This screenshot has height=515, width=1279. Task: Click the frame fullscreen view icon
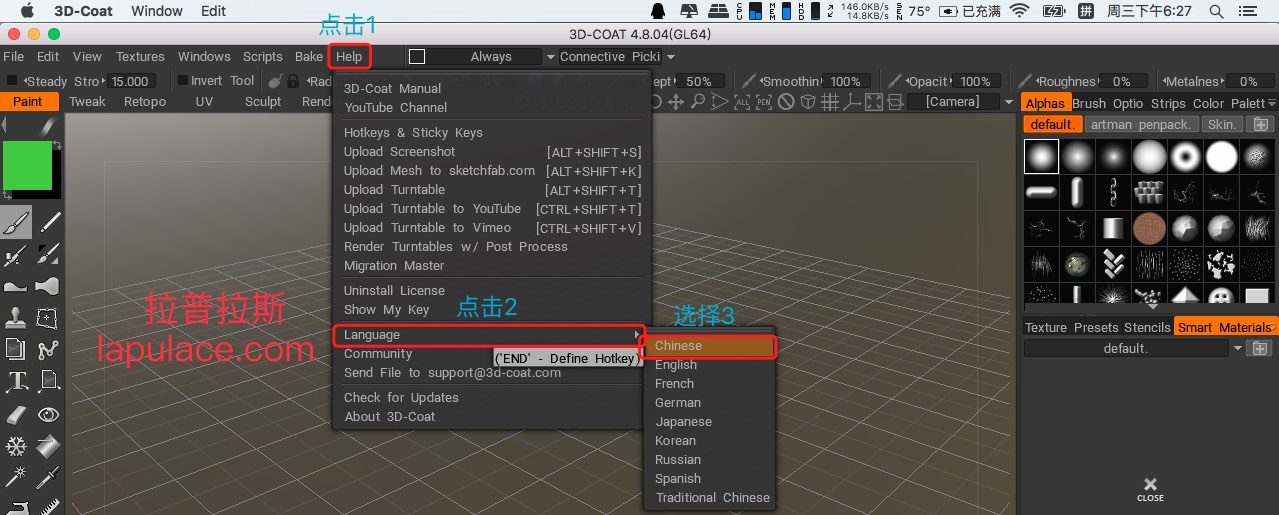[x=874, y=101]
